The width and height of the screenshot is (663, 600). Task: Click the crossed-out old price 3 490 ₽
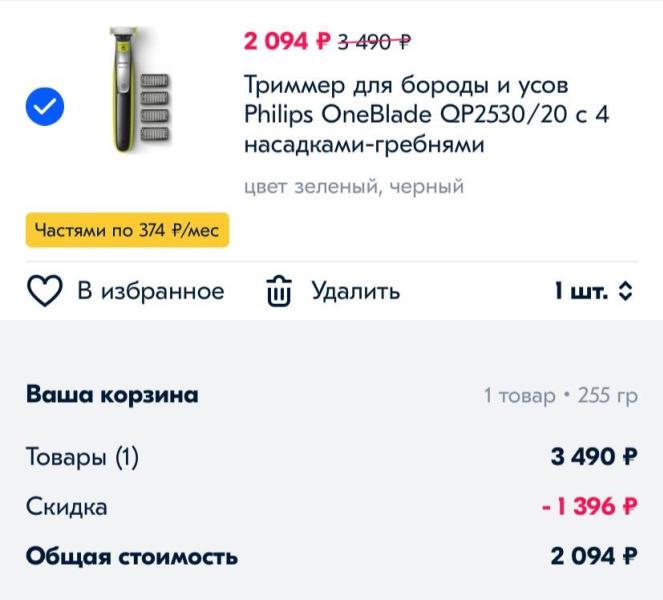coord(376,42)
